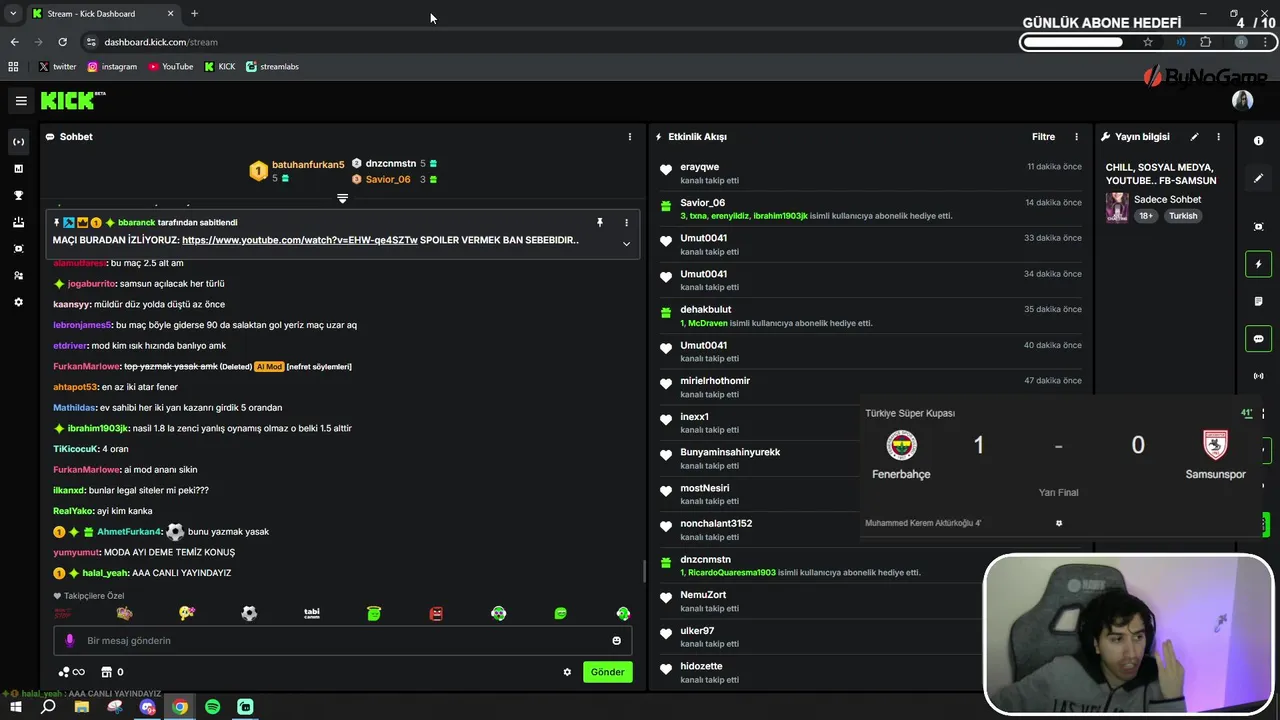
Task: Open the channel points icon below the message box
Action: [71, 672]
